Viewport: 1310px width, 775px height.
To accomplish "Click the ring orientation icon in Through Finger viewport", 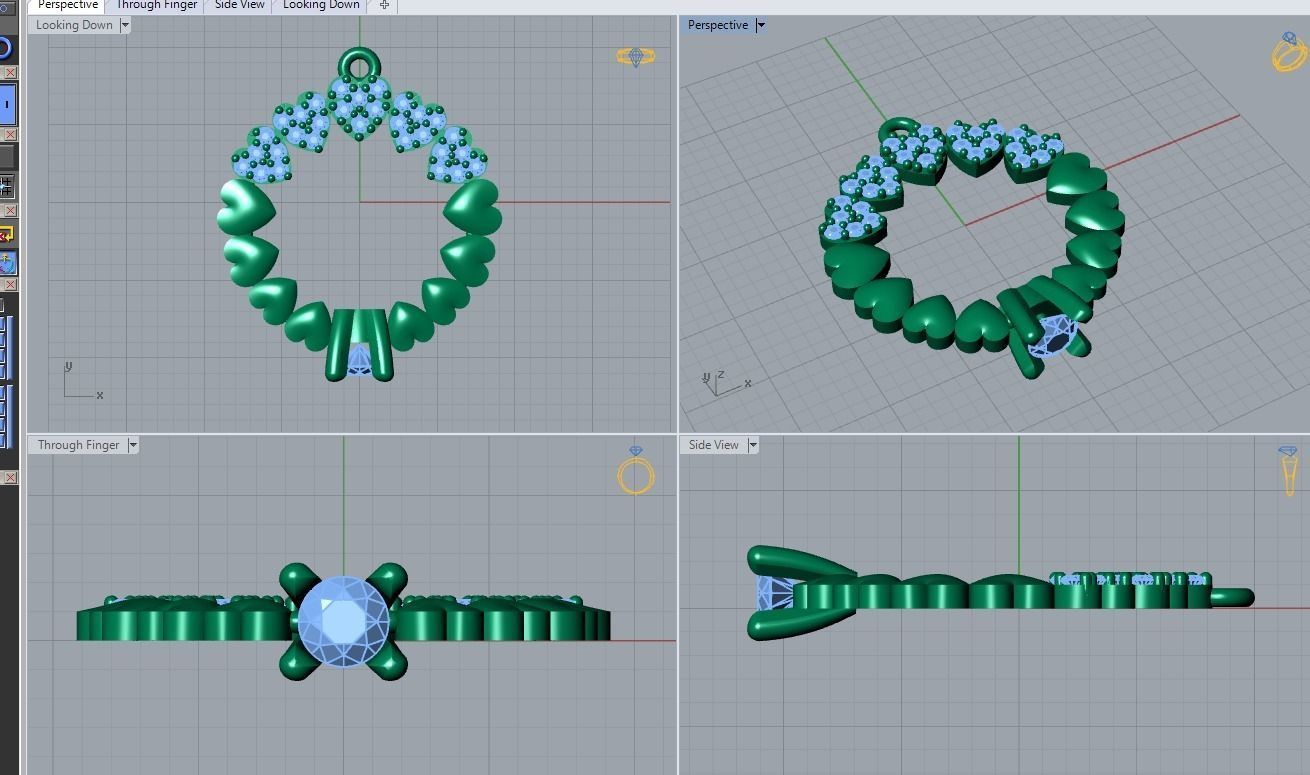I will point(636,470).
